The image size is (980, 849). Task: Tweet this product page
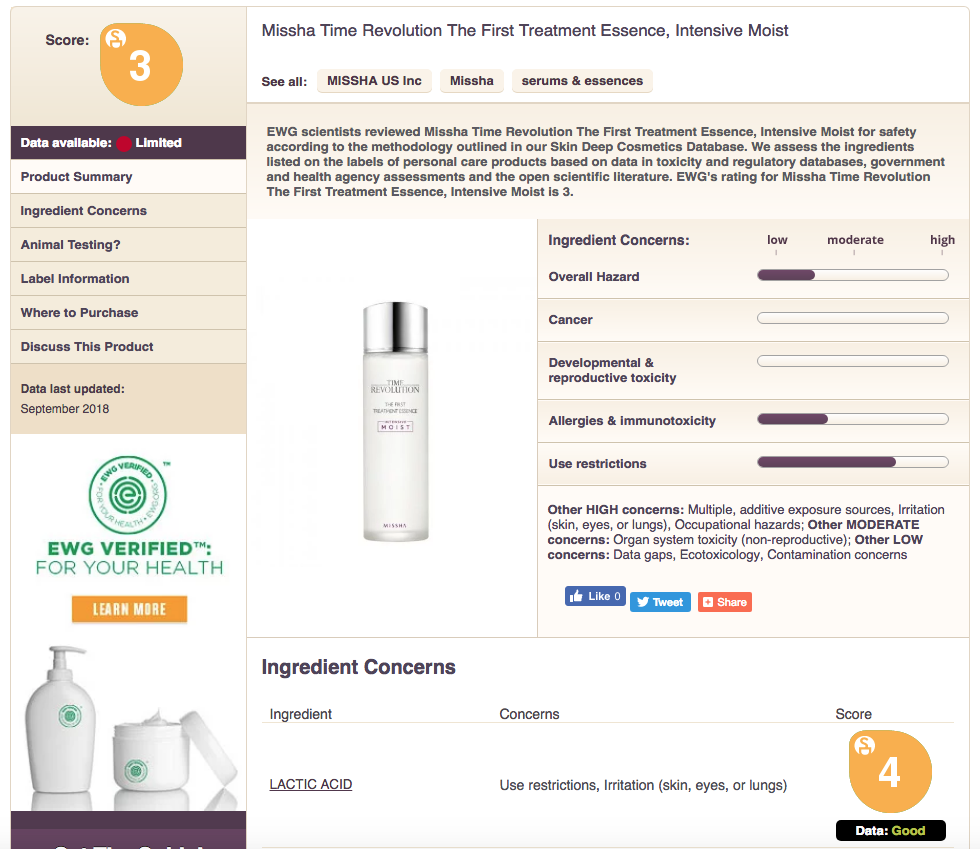[660, 602]
